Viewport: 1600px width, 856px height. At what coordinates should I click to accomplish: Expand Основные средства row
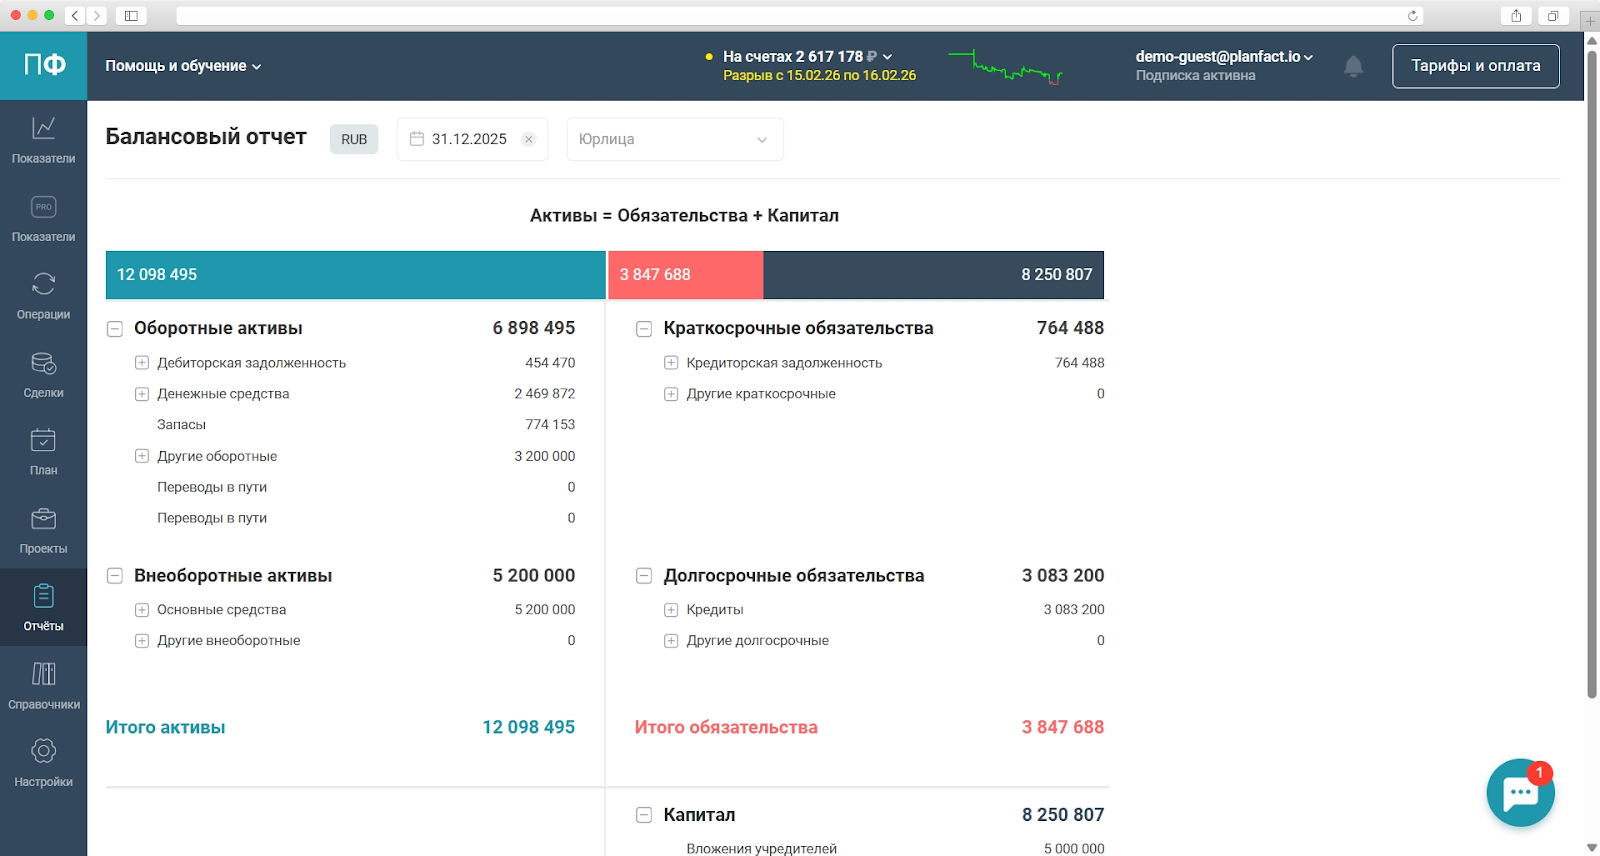coord(142,610)
